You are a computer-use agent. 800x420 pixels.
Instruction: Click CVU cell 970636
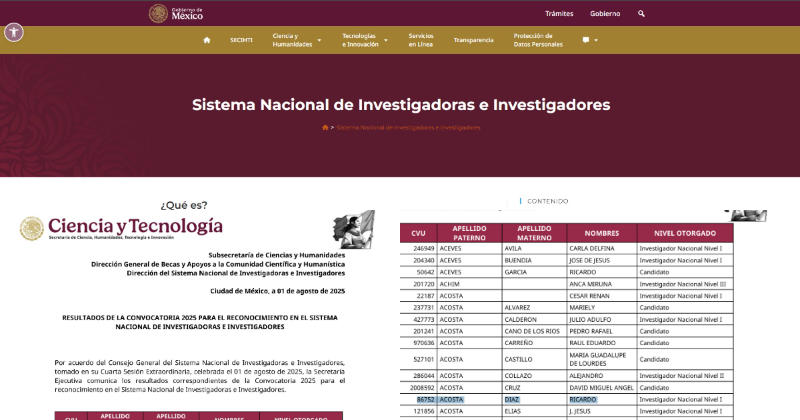(x=423, y=343)
